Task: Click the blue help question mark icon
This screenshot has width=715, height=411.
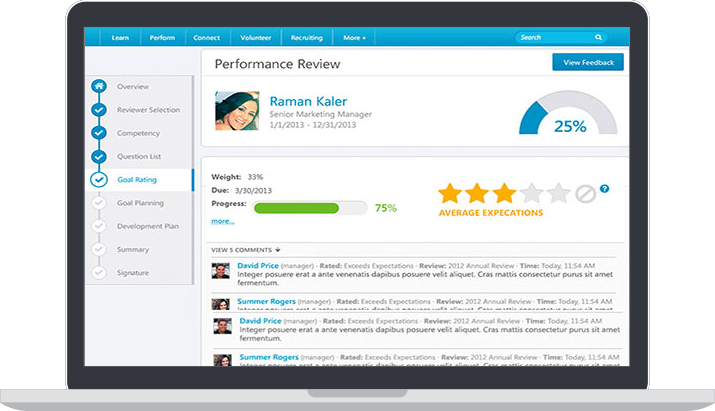Action: pyautogui.click(x=604, y=189)
